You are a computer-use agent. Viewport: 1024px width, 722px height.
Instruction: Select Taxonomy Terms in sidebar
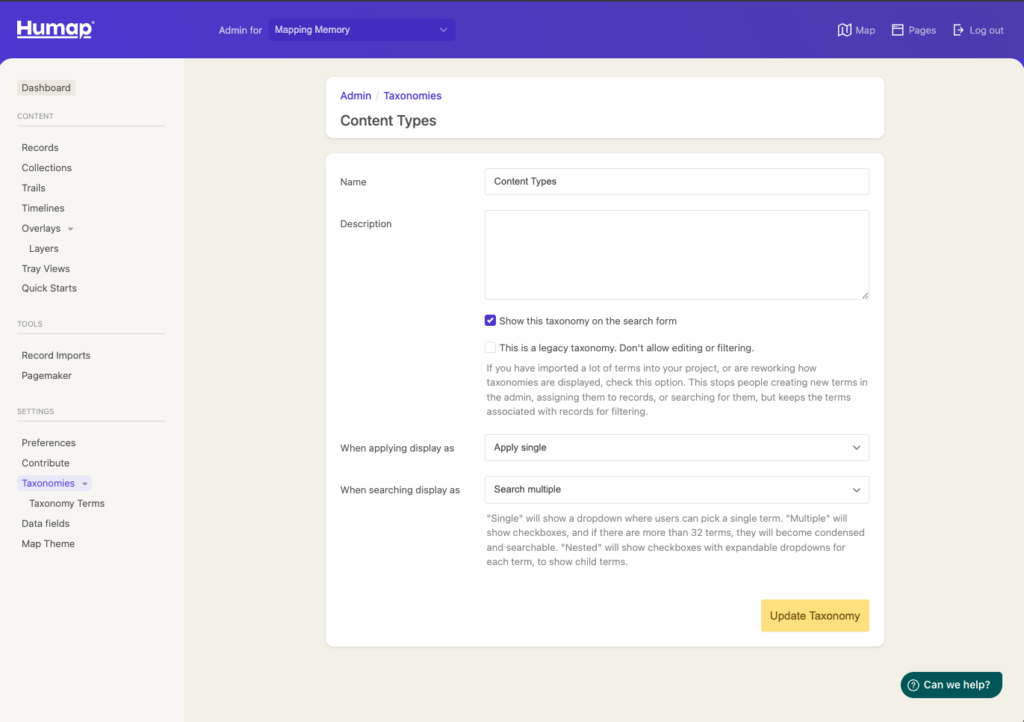(67, 504)
